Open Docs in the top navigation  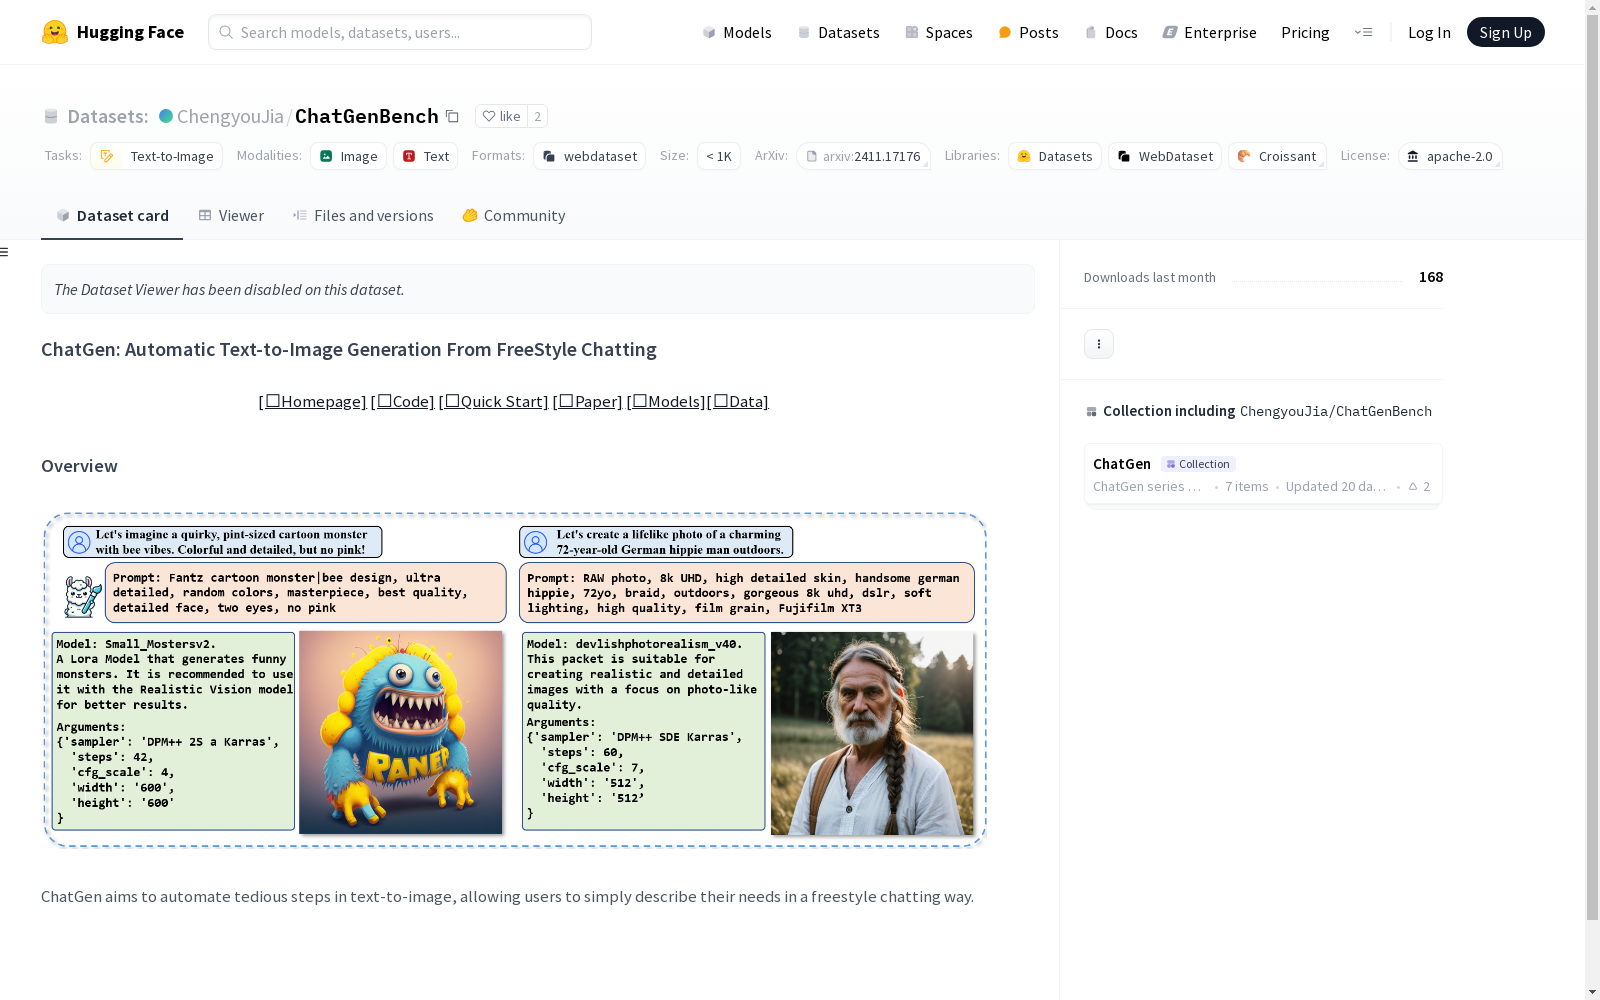click(1111, 32)
